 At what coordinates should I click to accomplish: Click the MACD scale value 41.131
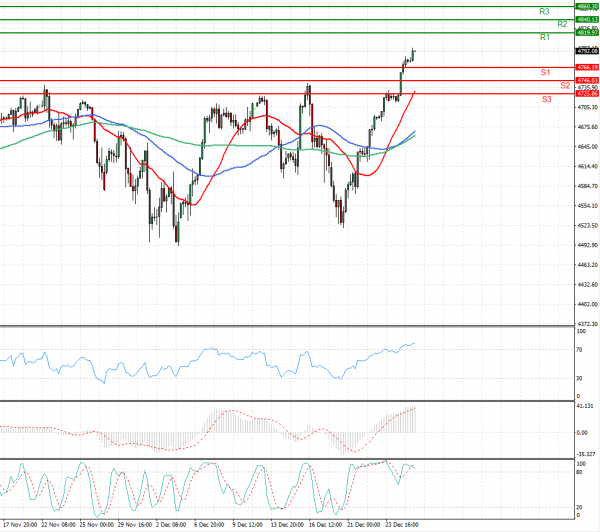pyautogui.click(x=585, y=406)
